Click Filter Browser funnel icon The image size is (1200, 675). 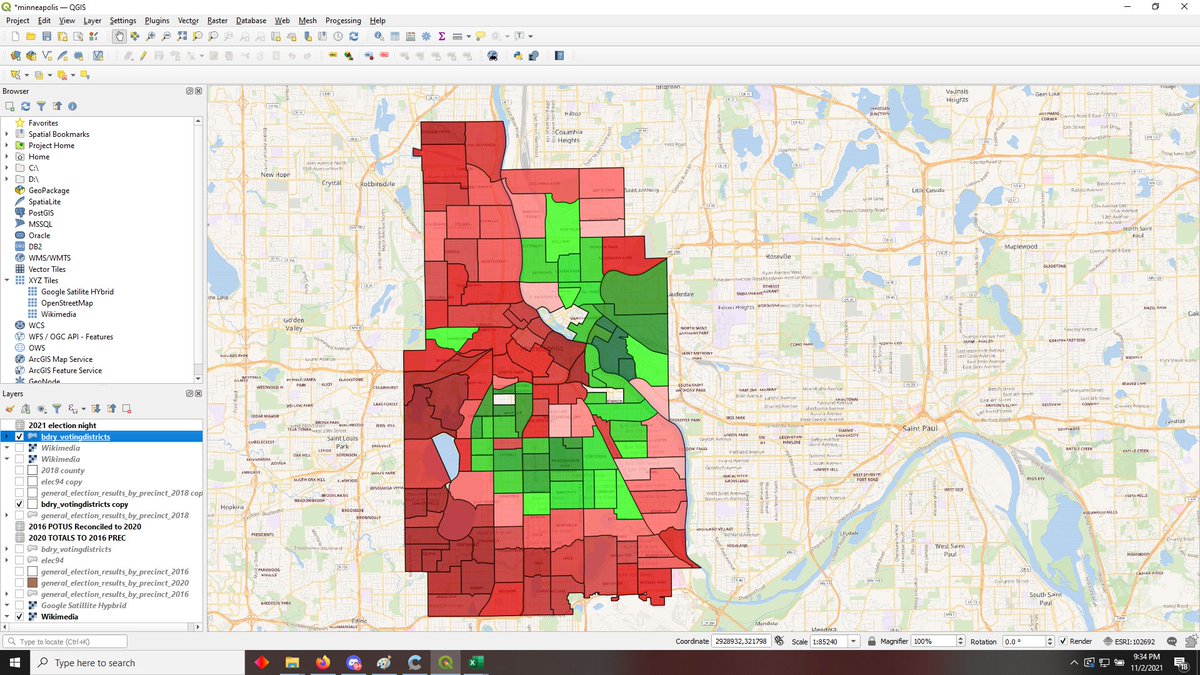click(41, 106)
